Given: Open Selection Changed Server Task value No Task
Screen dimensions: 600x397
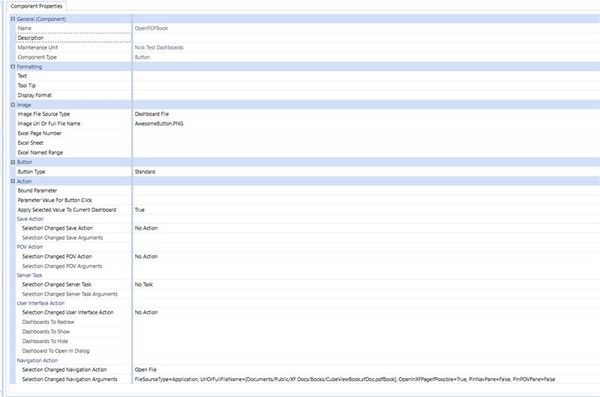Looking at the screenshot, I should (x=143, y=284).
